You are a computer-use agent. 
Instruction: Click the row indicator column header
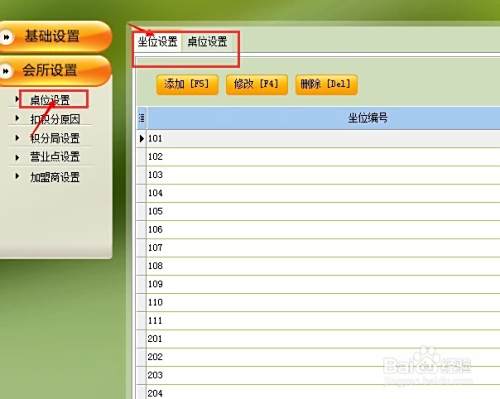(x=141, y=118)
